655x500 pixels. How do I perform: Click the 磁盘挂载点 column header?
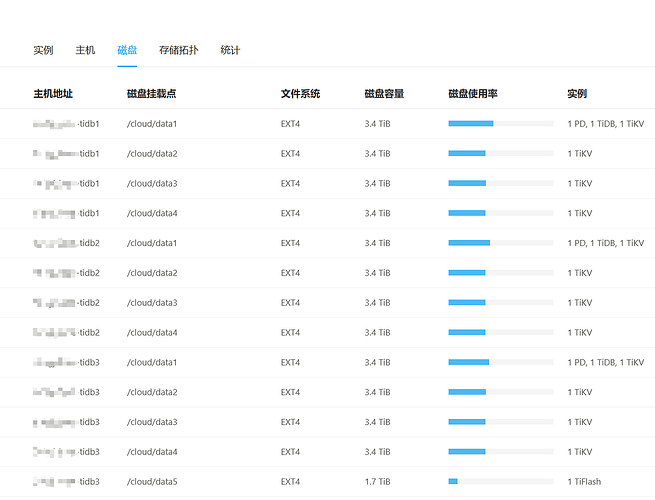coord(152,94)
